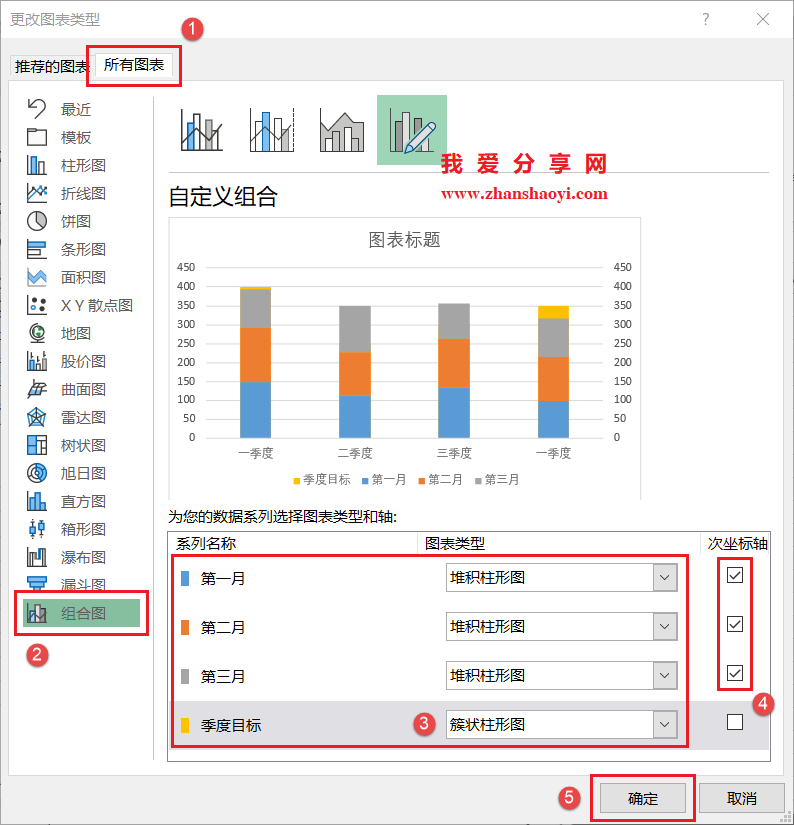Toggle secondary axis for 第三月
The image size is (794, 825).
click(735, 673)
